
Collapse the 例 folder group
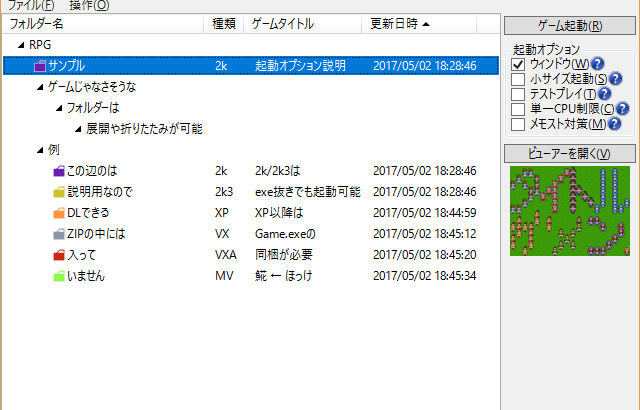pyautogui.click(x=40, y=151)
